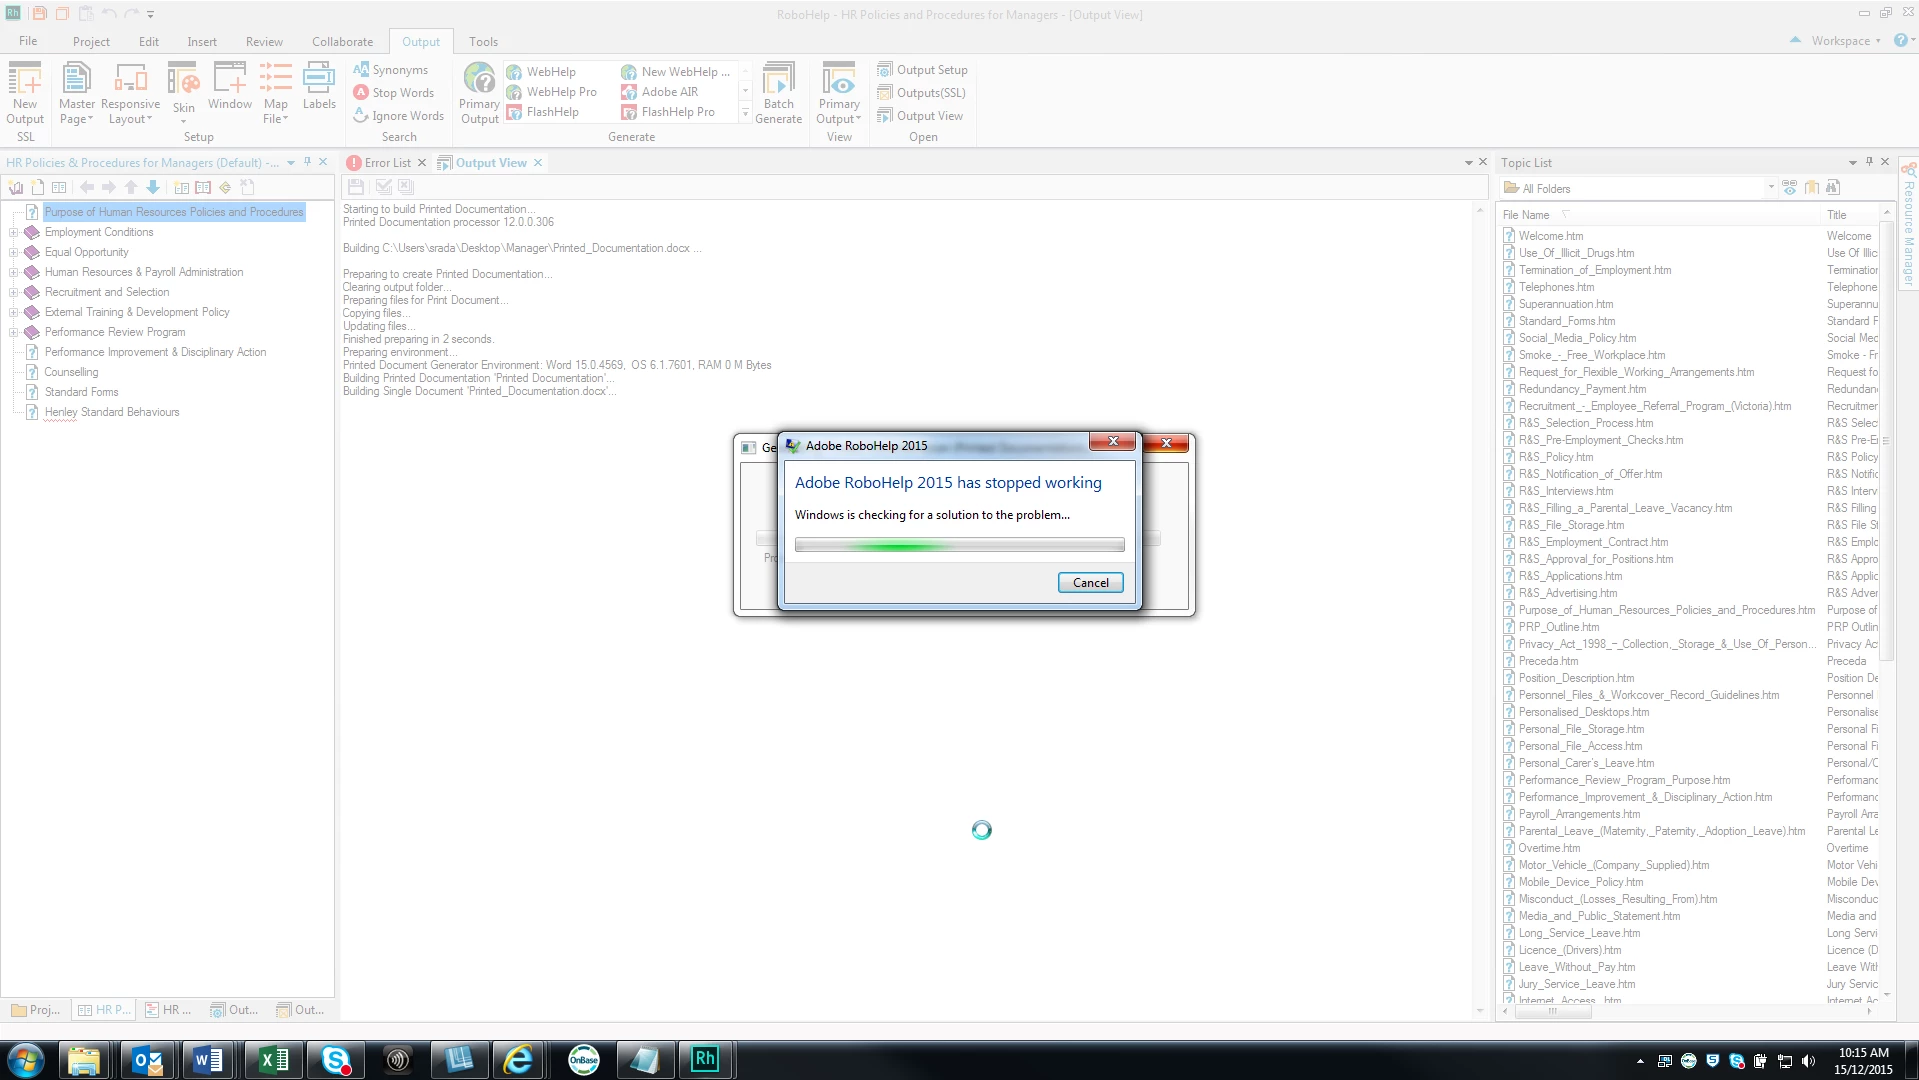The height and width of the screenshot is (1080, 1919).
Task: Open TOC pod options dropdown arrow
Action: (291, 163)
